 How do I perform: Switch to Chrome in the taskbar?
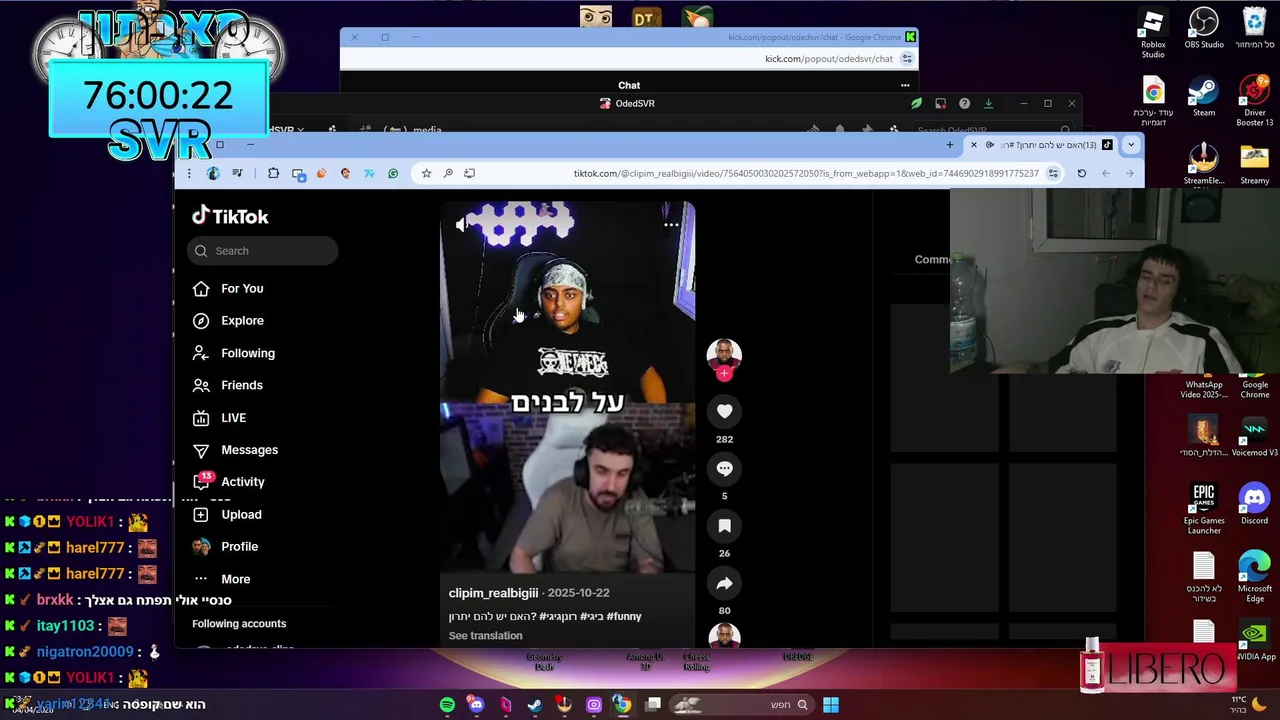click(x=623, y=705)
